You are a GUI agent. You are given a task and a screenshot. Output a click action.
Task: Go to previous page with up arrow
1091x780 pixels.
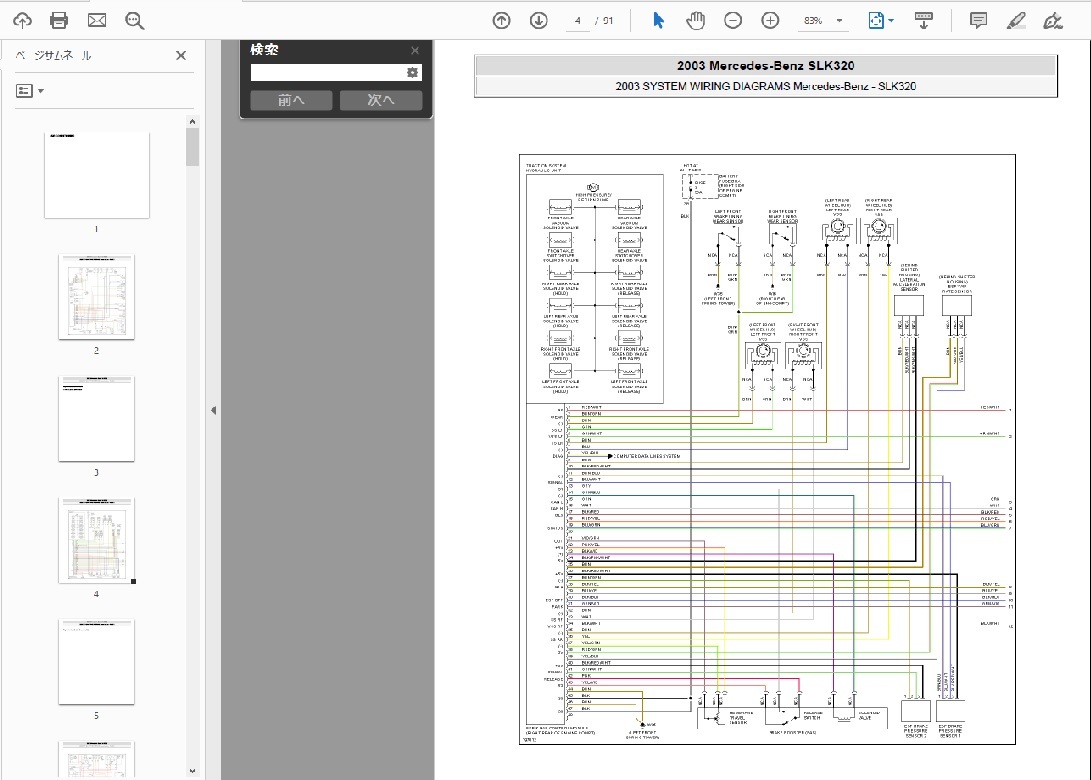point(502,20)
